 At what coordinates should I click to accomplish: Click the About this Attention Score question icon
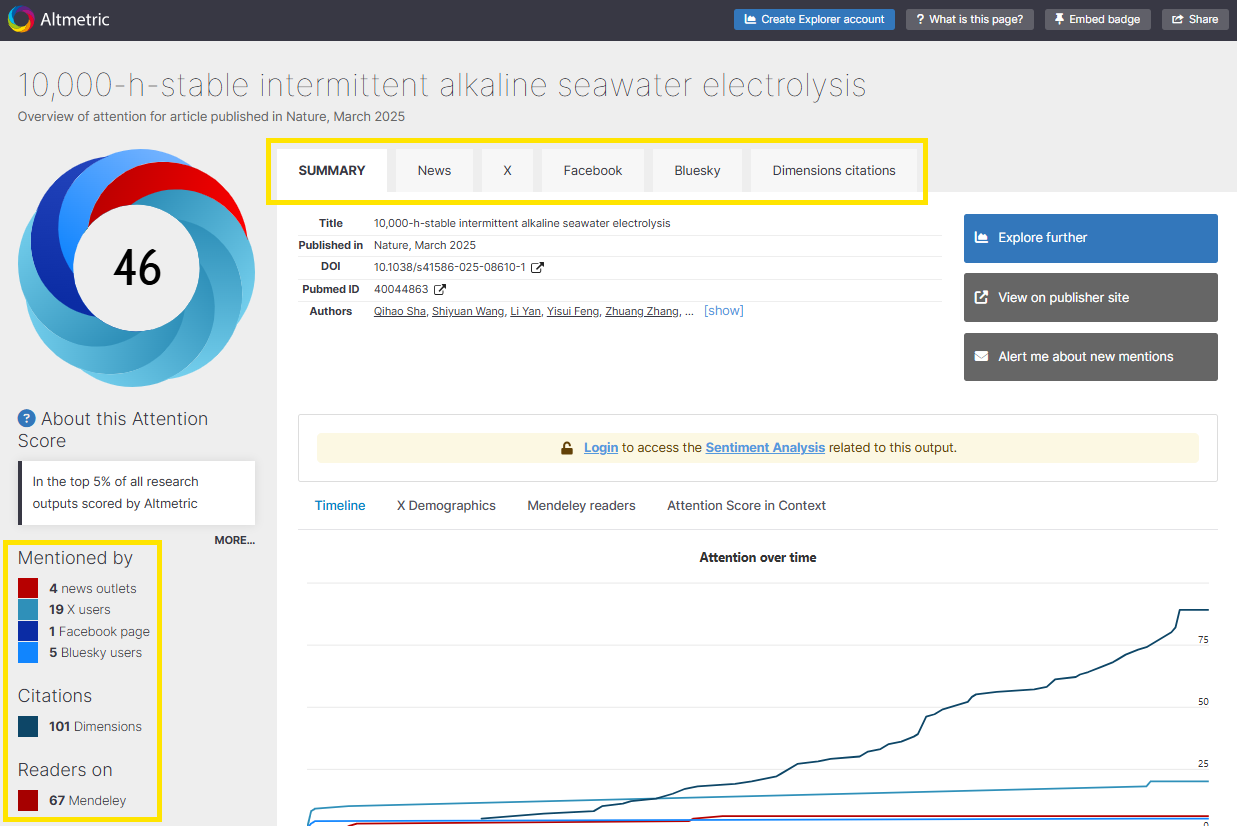coord(27,419)
